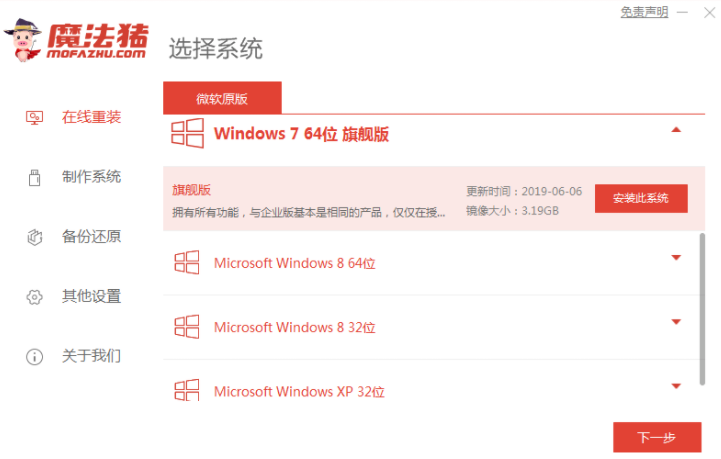Open the 制作系统 menu item

pos(92,177)
